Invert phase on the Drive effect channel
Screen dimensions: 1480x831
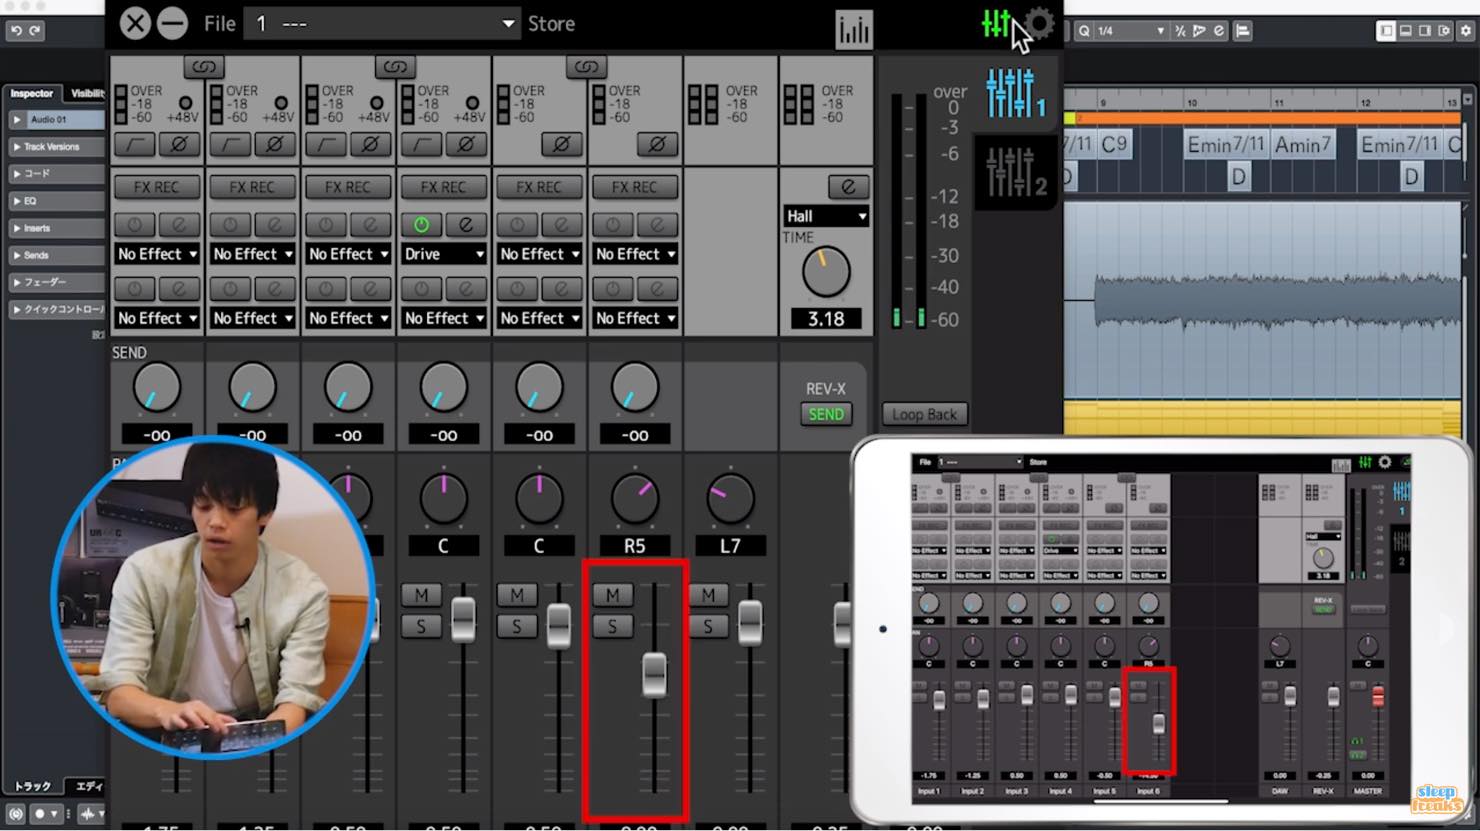coord(466,145)
